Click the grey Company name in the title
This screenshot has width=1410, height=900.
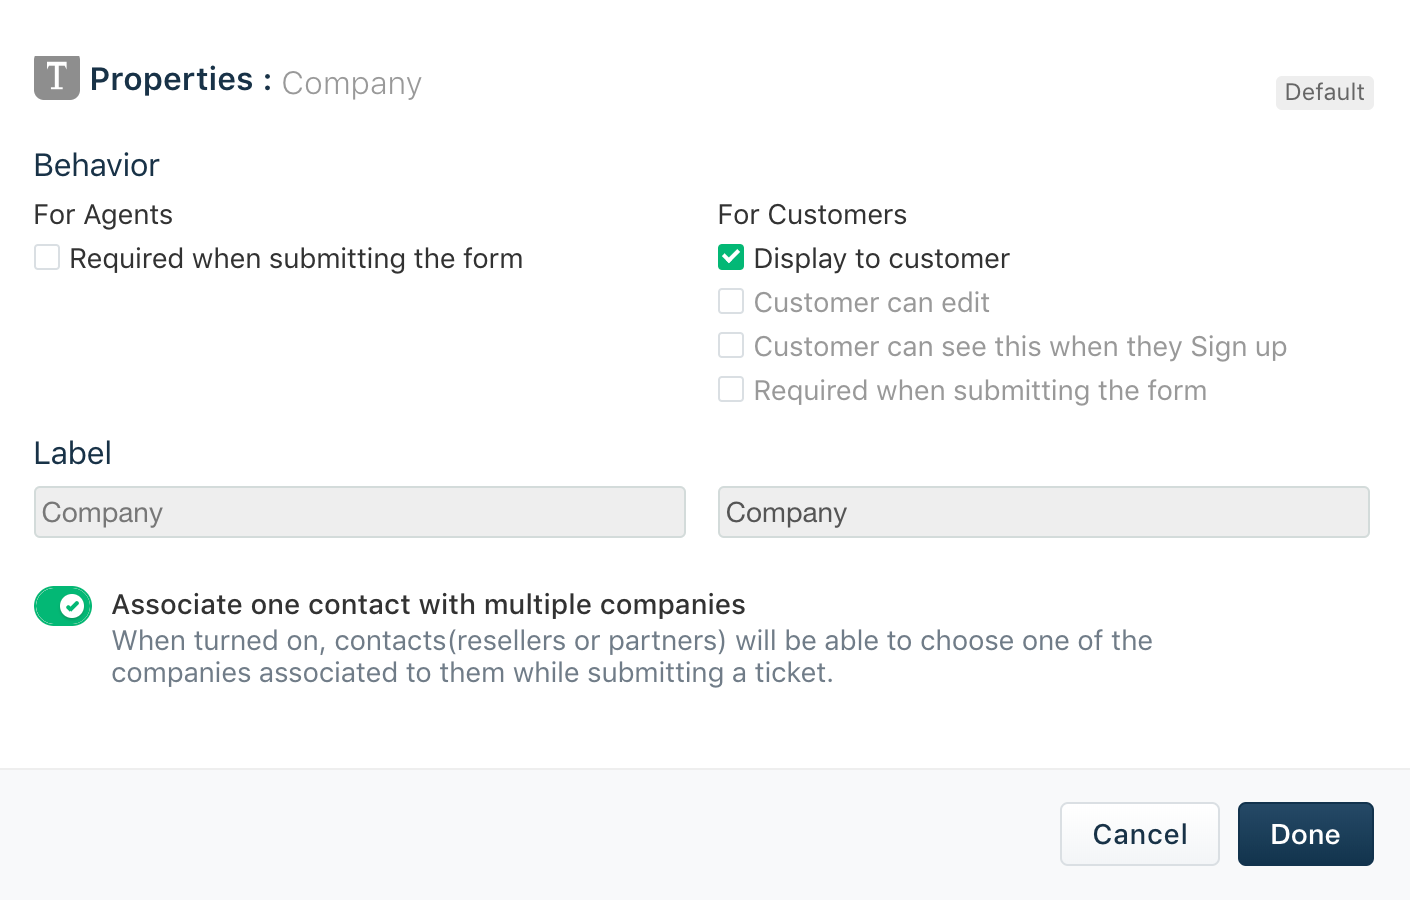click(352, 83)
